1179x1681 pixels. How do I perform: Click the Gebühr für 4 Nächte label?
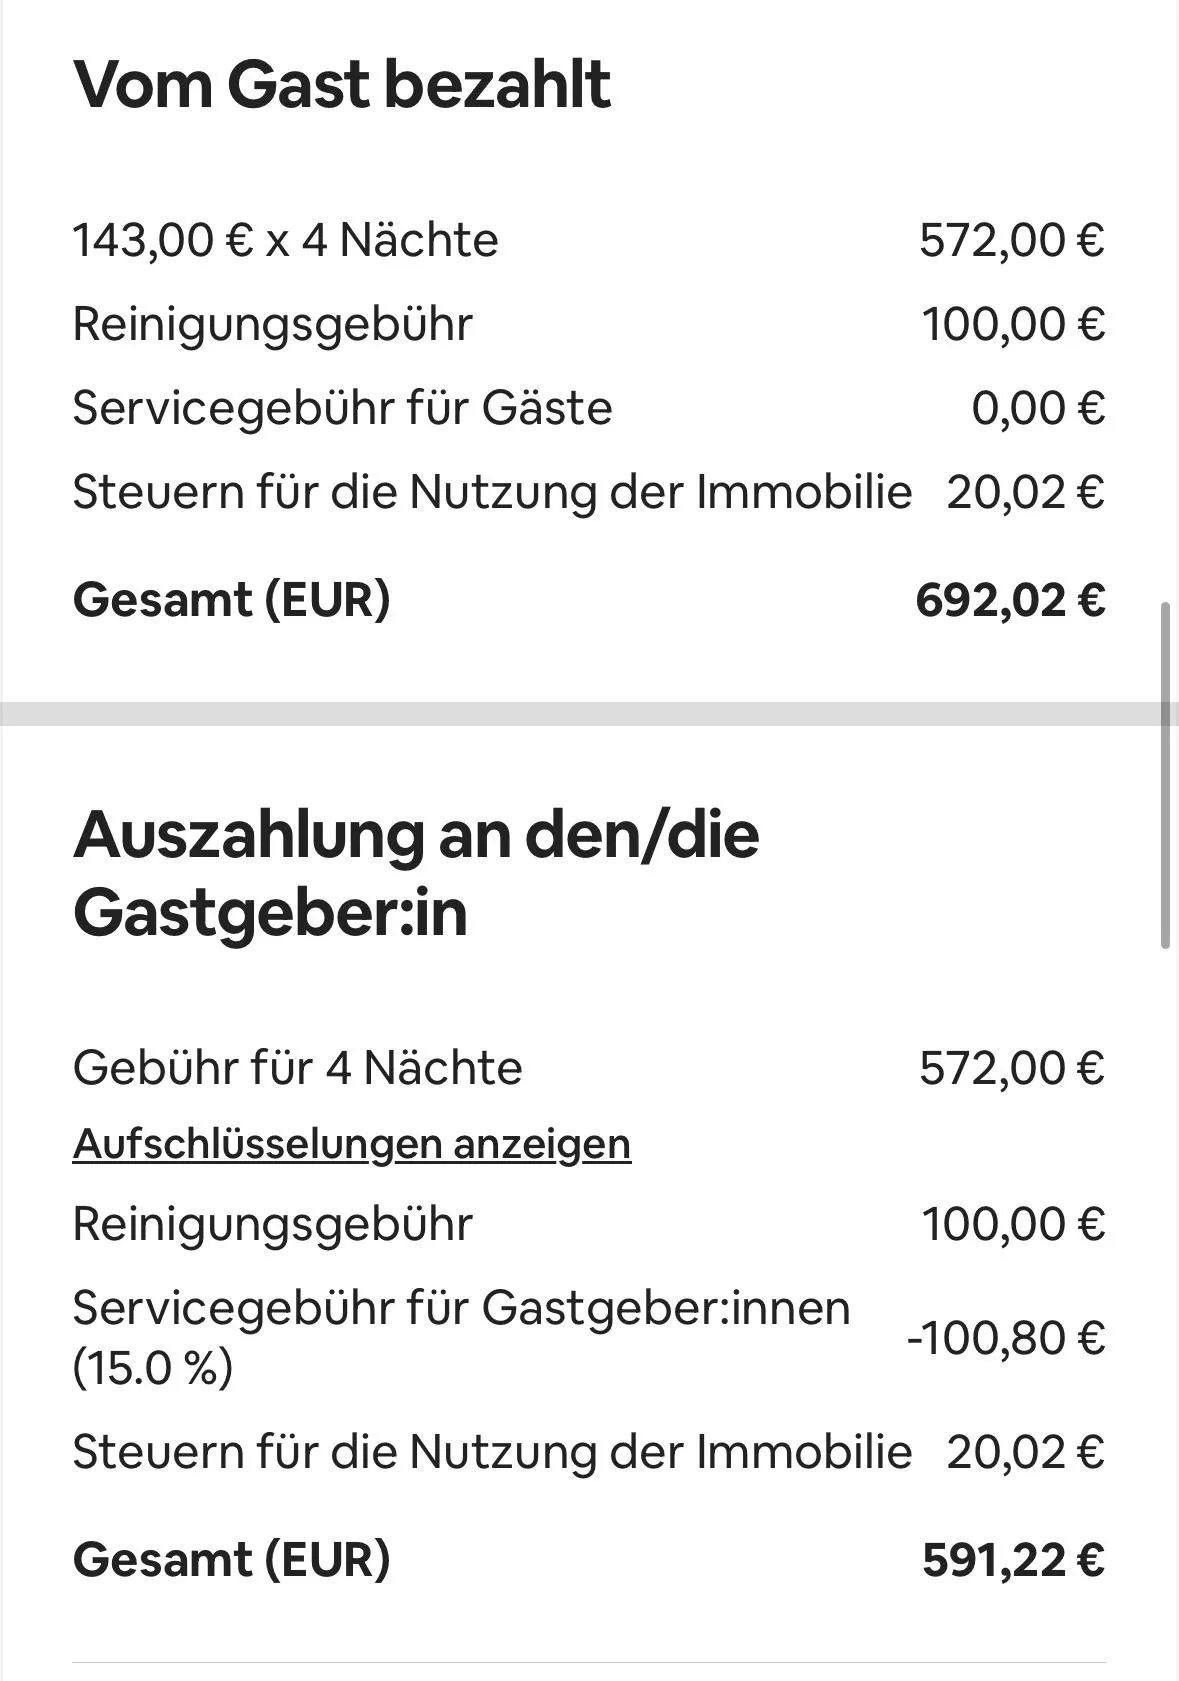coord(298,1068)
